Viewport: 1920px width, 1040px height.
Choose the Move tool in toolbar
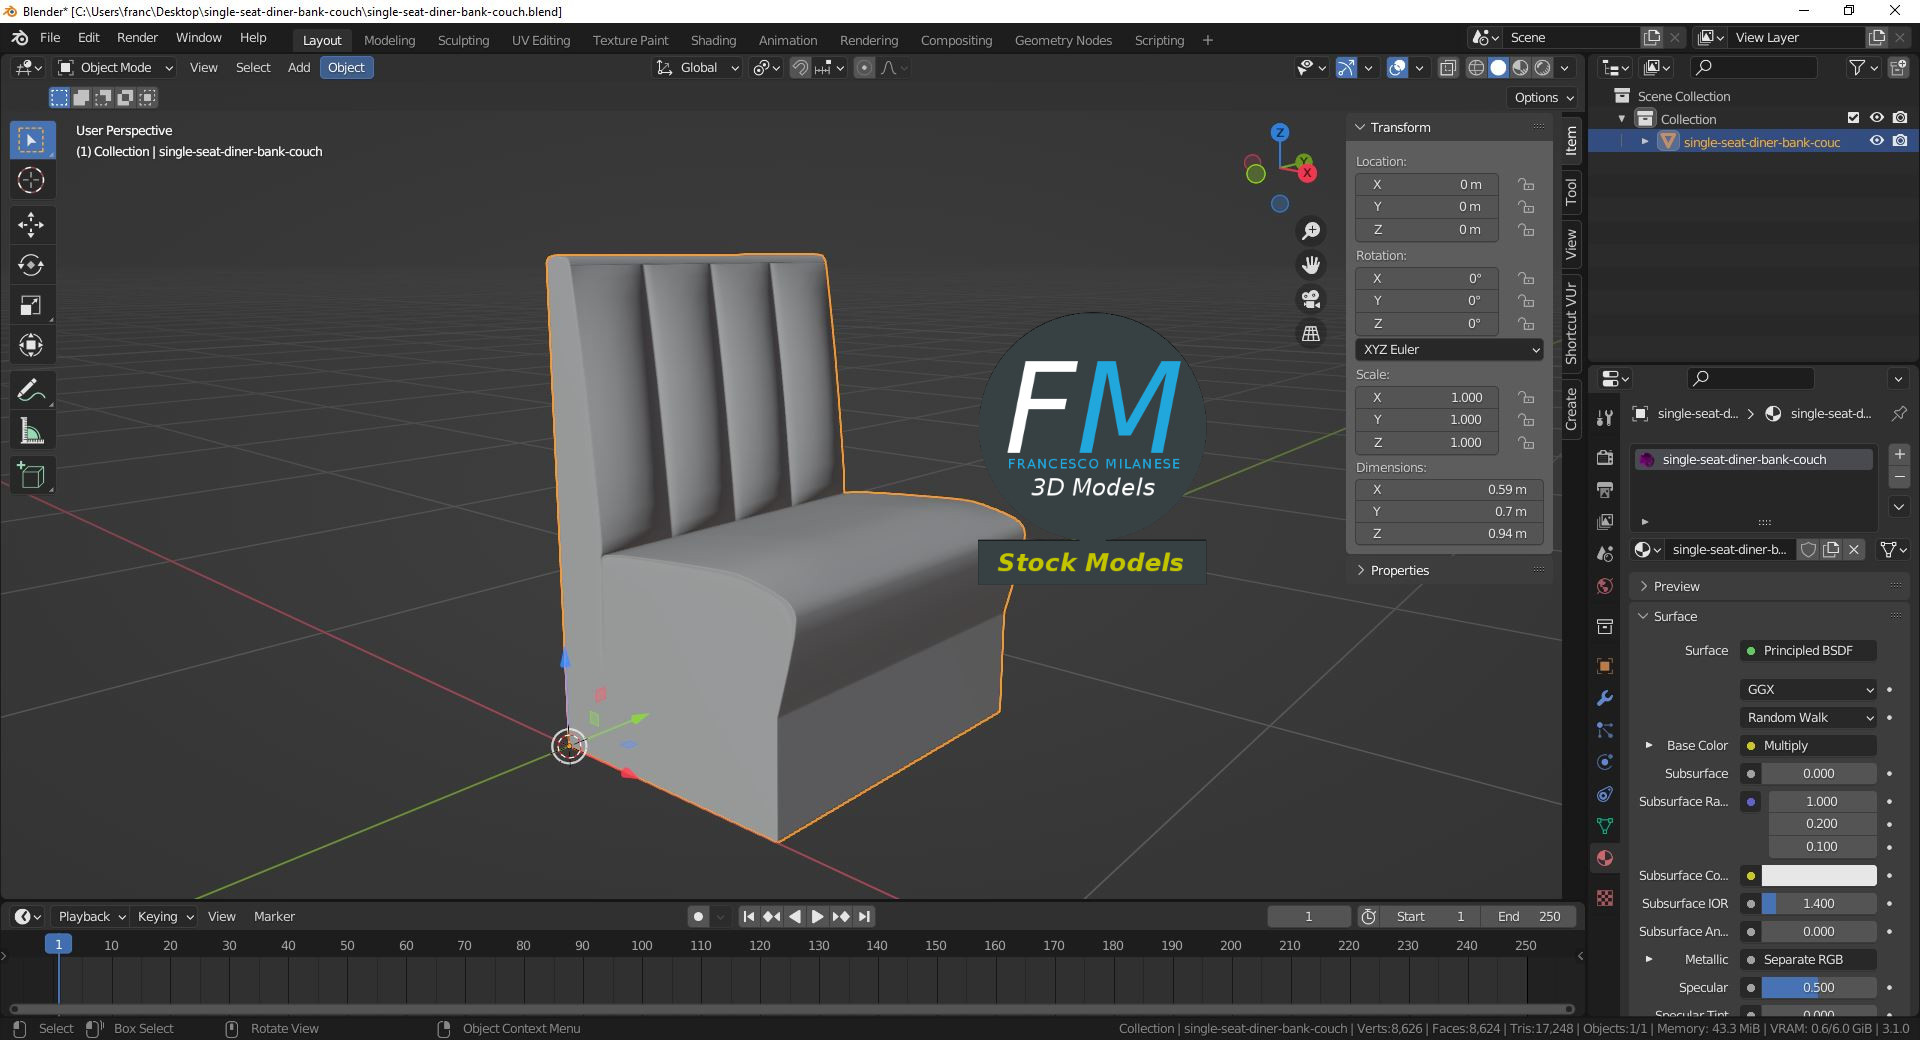tap(31, 224)
